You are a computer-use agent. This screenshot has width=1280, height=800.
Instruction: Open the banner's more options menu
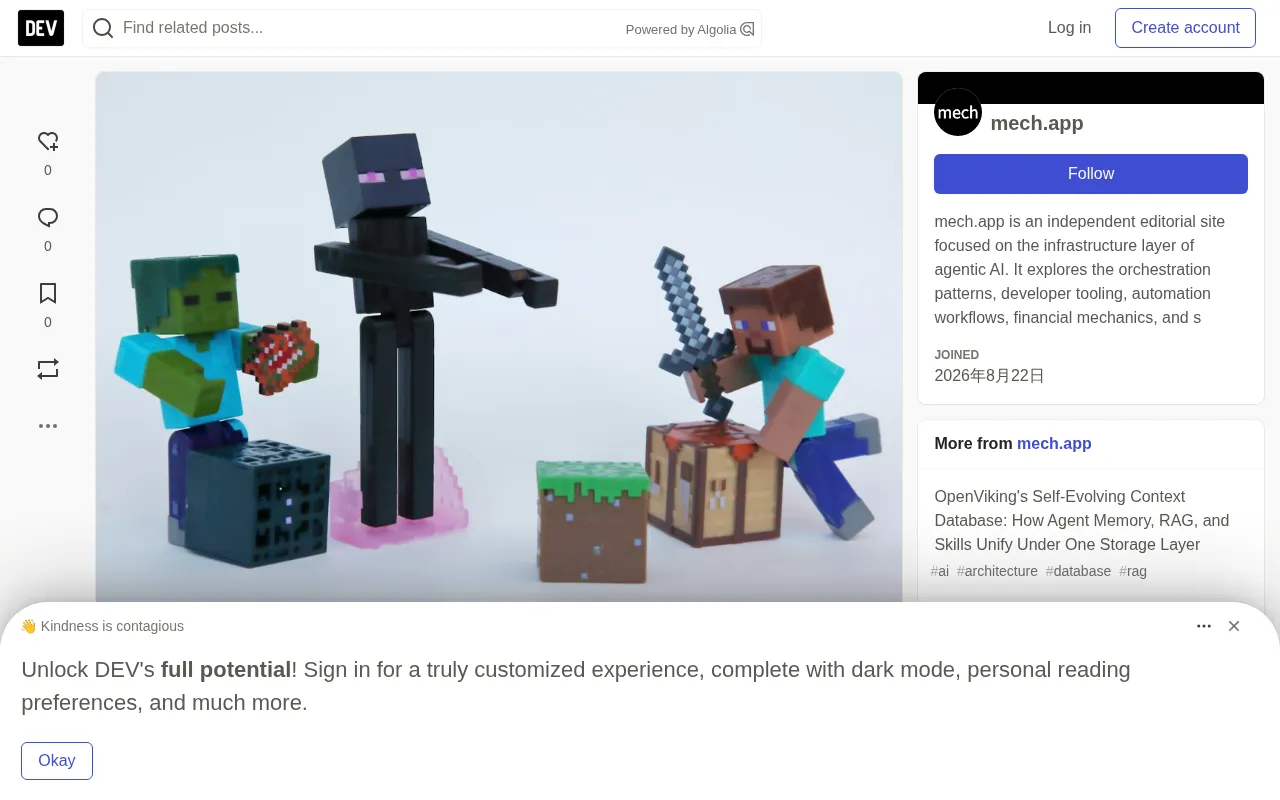(x=1204, y=626)
